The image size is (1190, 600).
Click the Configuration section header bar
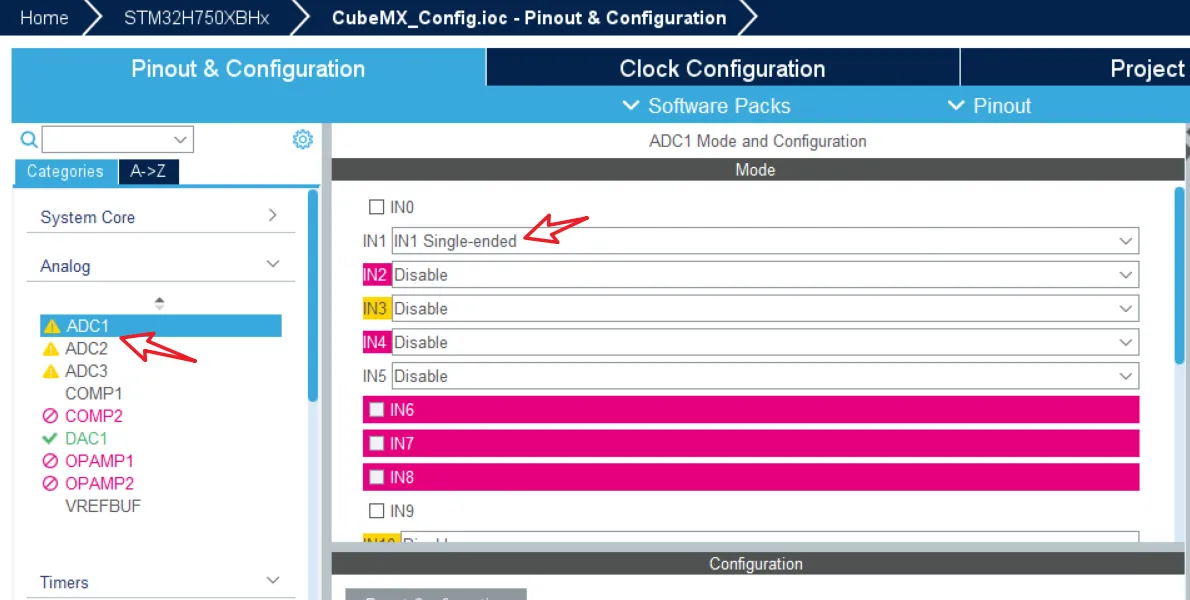756,564
